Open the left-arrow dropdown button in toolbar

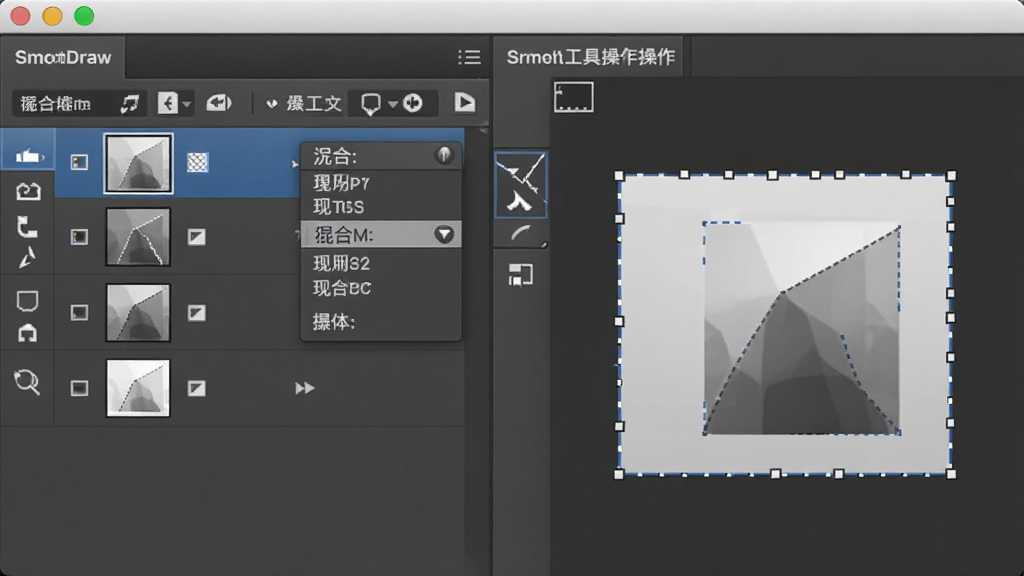click(174, 103)
